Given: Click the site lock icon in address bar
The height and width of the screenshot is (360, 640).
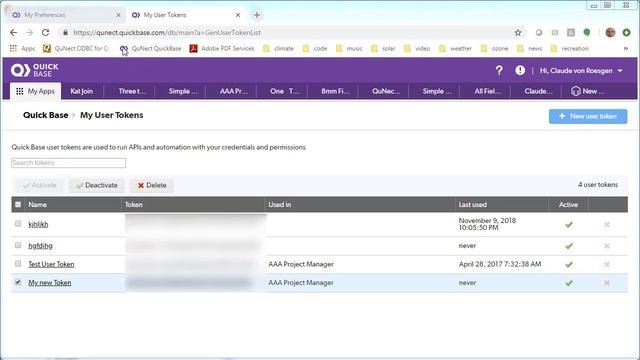Looking at the screenshot, I should point(65,32).
